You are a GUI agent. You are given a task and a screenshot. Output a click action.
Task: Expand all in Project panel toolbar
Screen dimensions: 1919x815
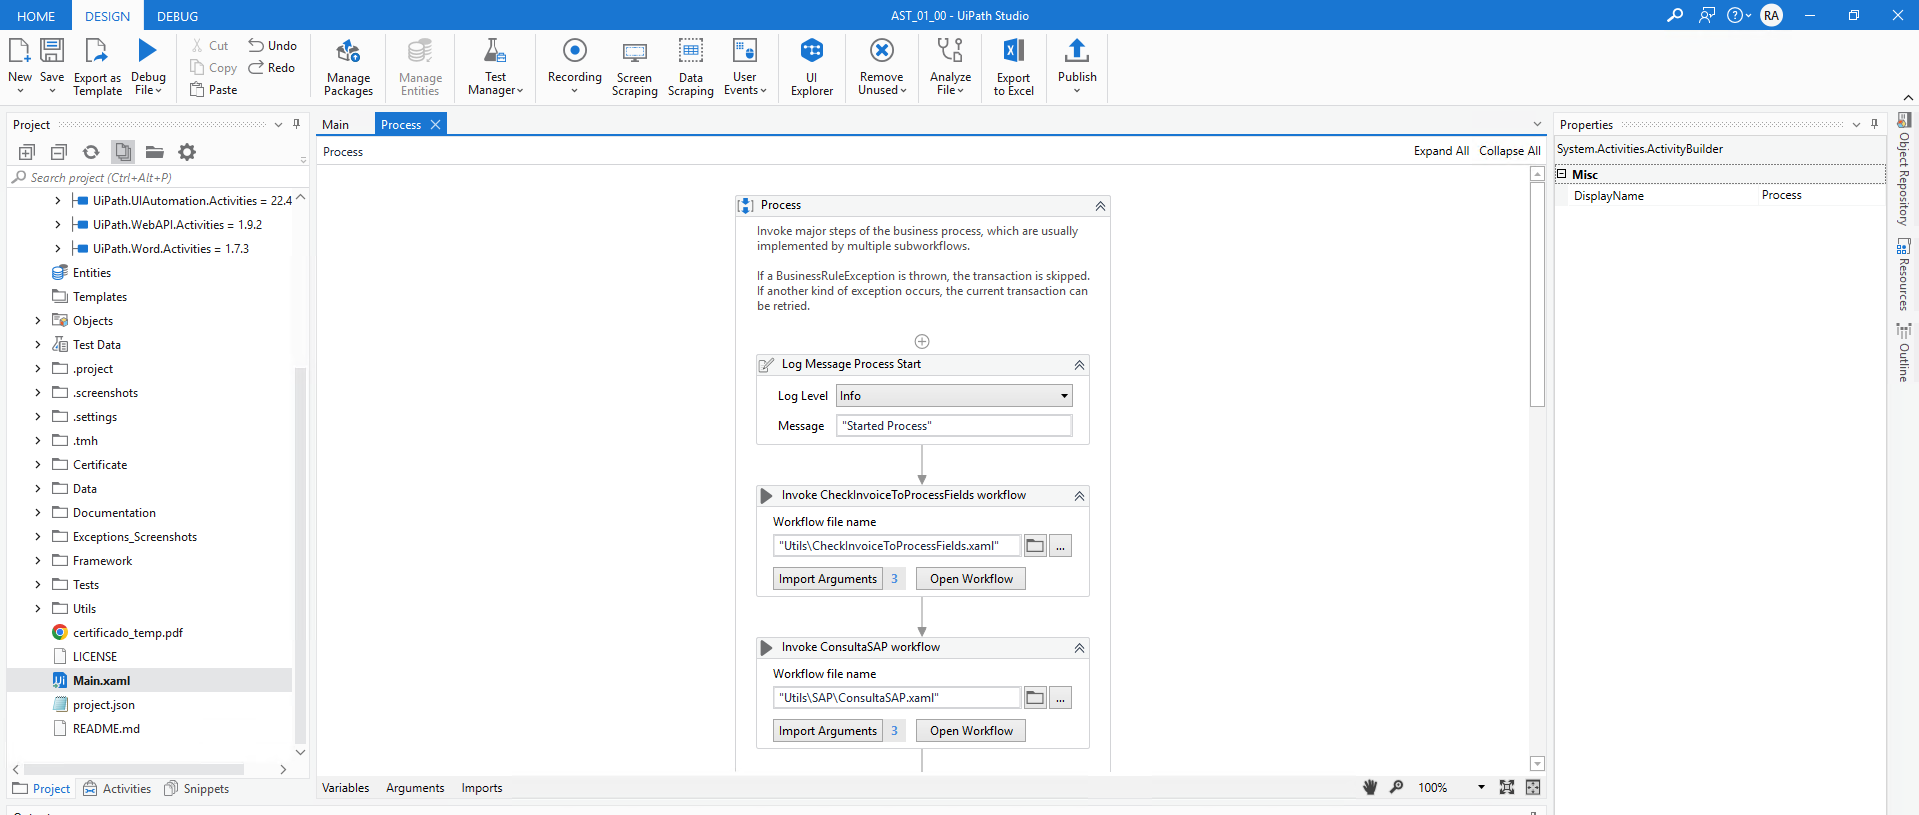pyautogui.click(x=27, y=152)
